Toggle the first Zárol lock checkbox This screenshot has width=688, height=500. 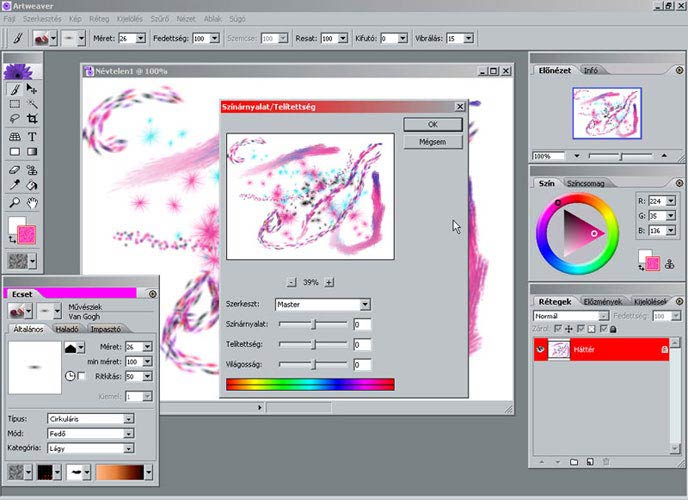click(557, 328)
